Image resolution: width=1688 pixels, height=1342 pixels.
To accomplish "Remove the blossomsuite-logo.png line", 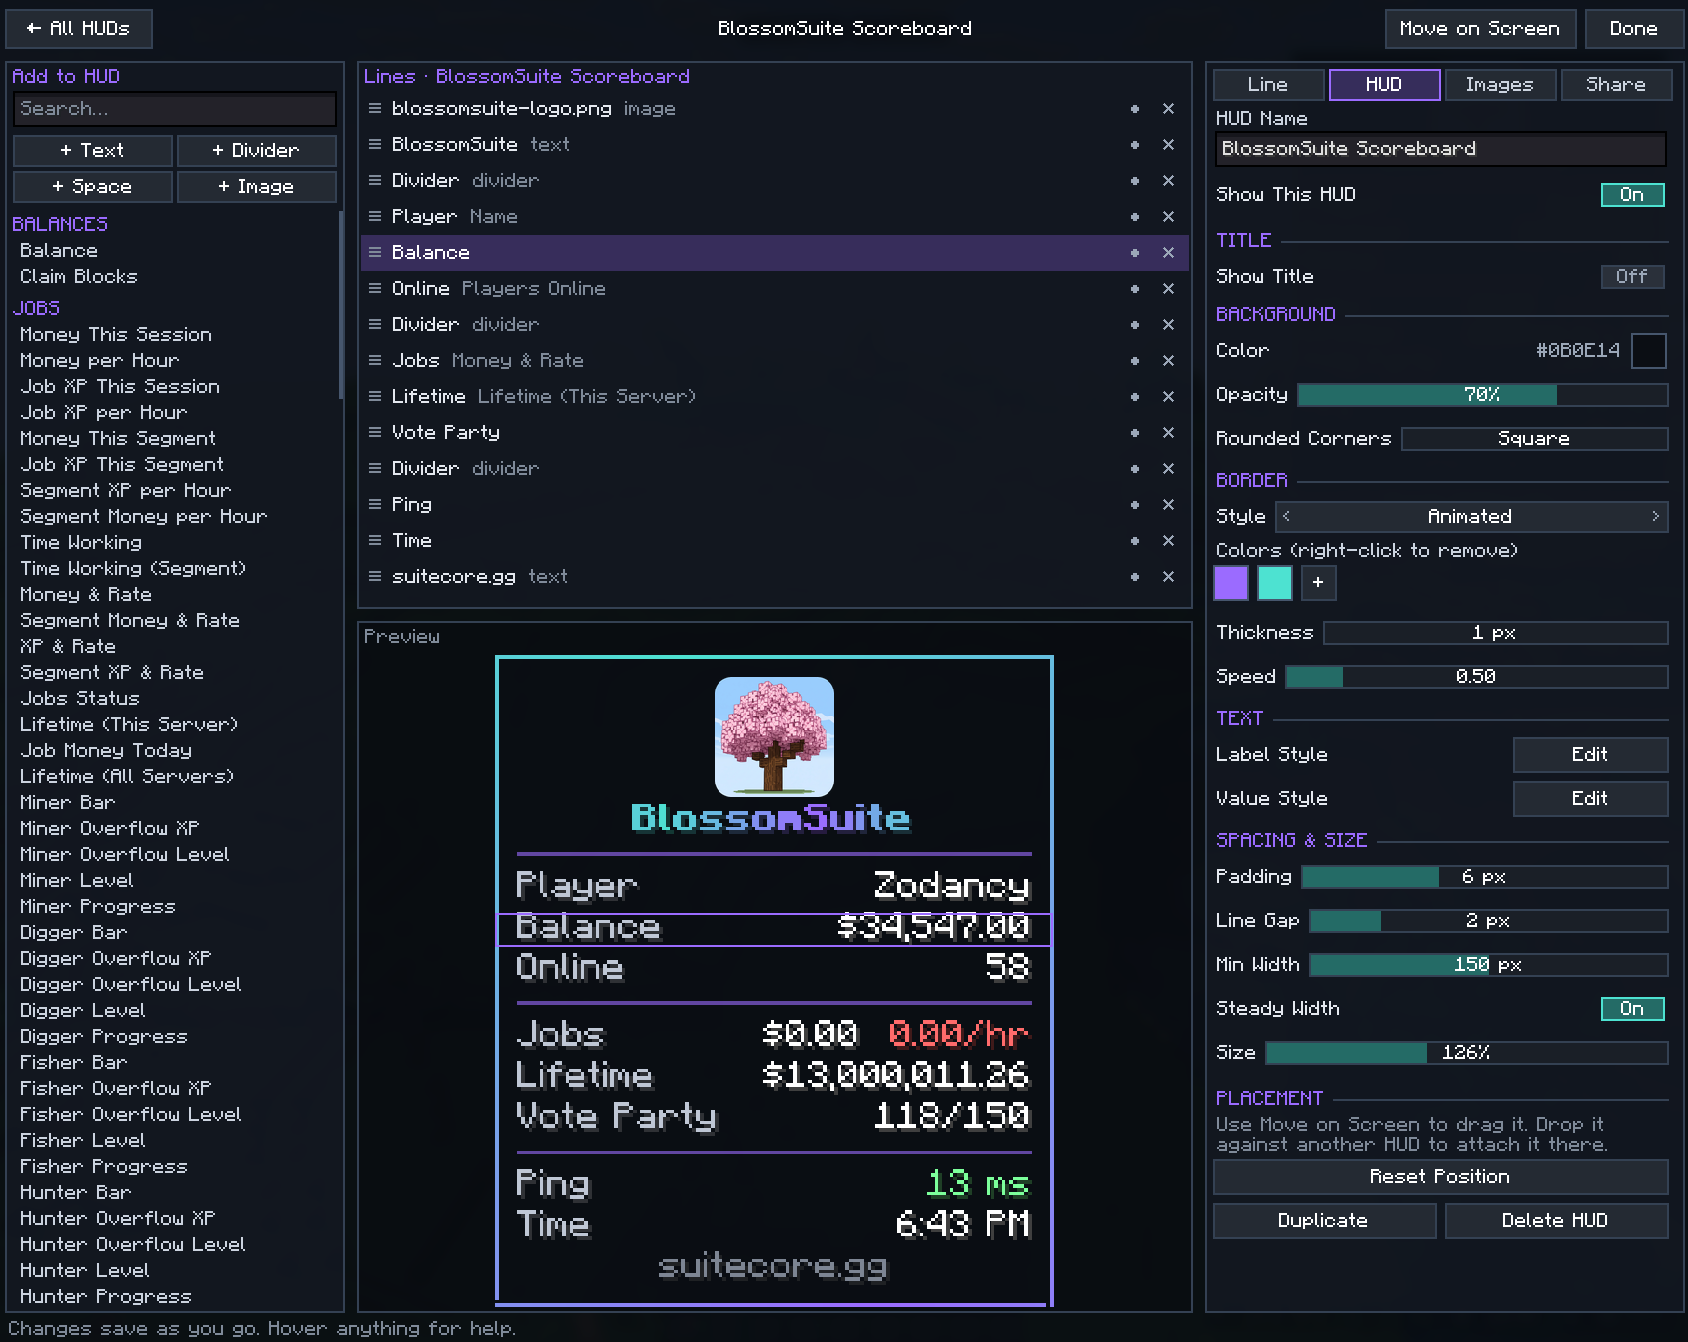I will [1168, 109].
